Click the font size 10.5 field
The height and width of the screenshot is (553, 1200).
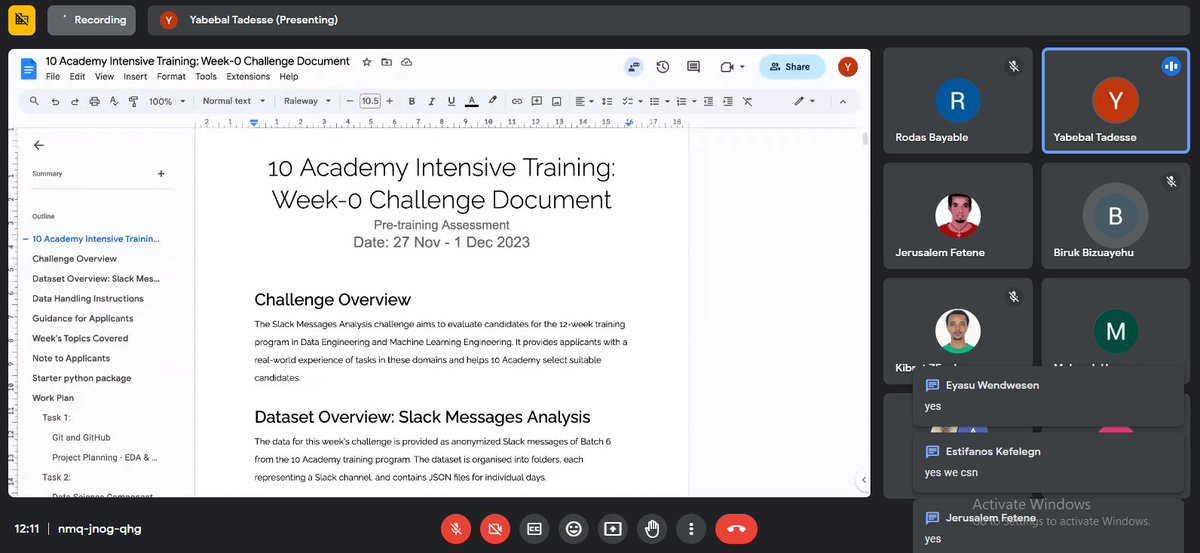click(x=370, y=101)
